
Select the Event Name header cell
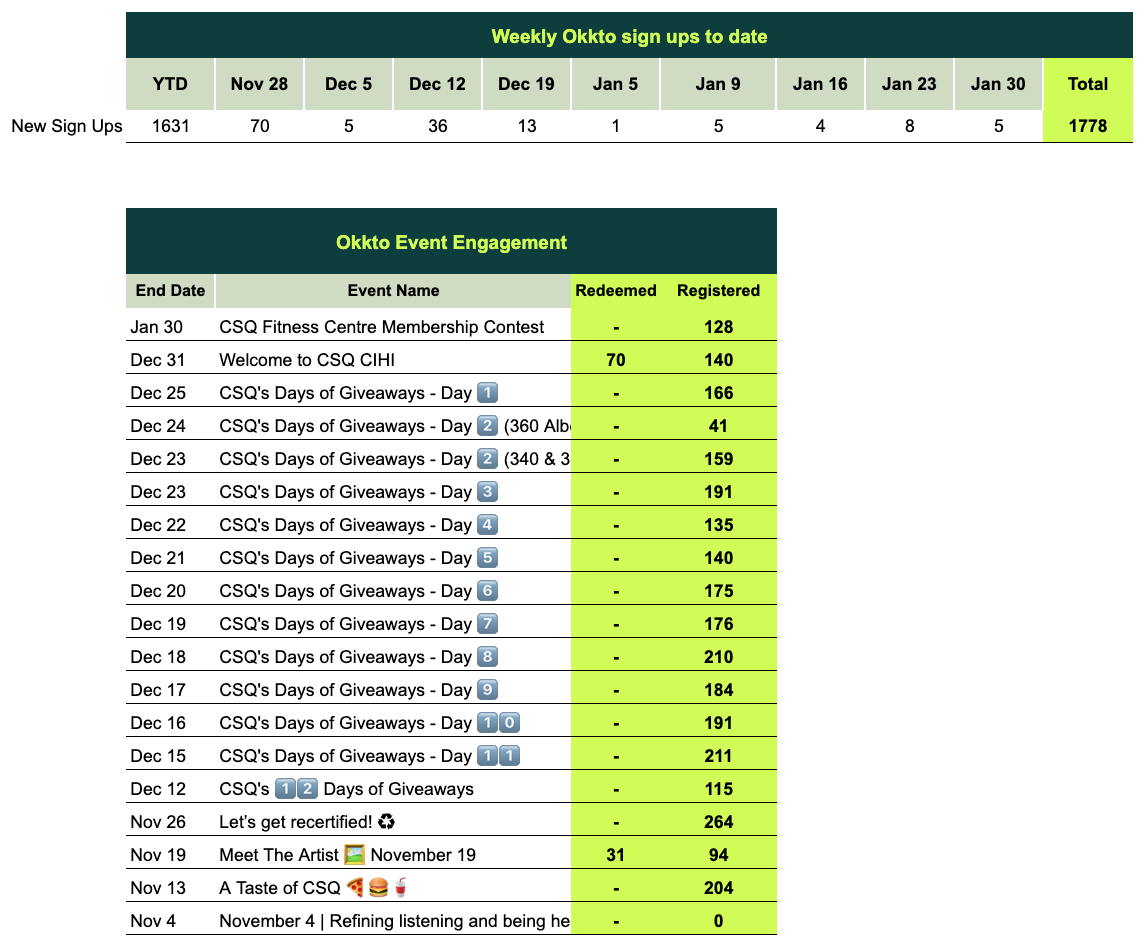point(393,291)
